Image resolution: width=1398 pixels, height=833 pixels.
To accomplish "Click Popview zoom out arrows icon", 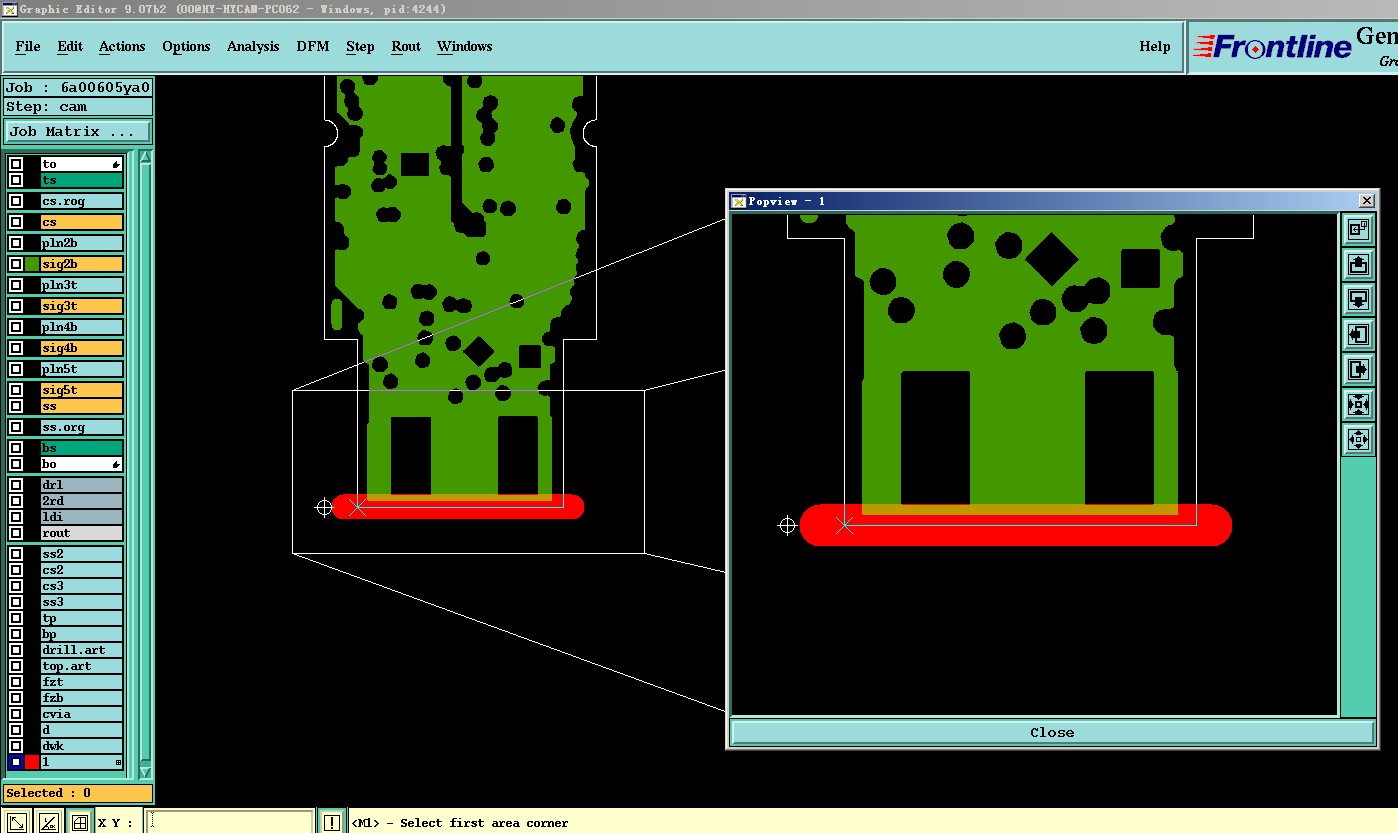I will click(1358, 439).
